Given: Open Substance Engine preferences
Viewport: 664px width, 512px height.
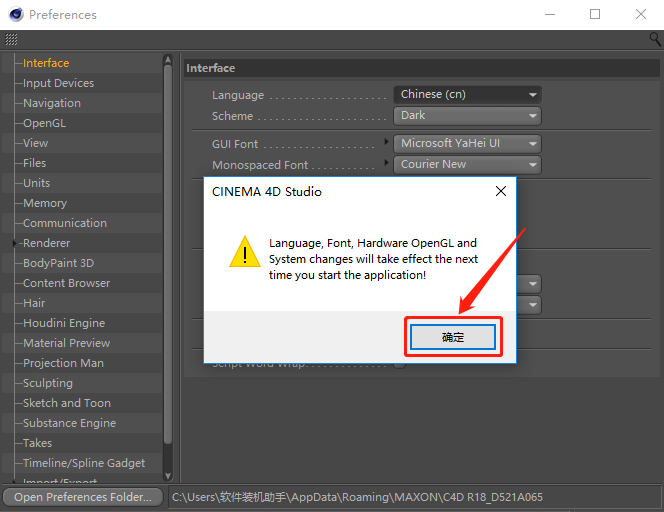Looking at the screenshot, I should 69,423.
